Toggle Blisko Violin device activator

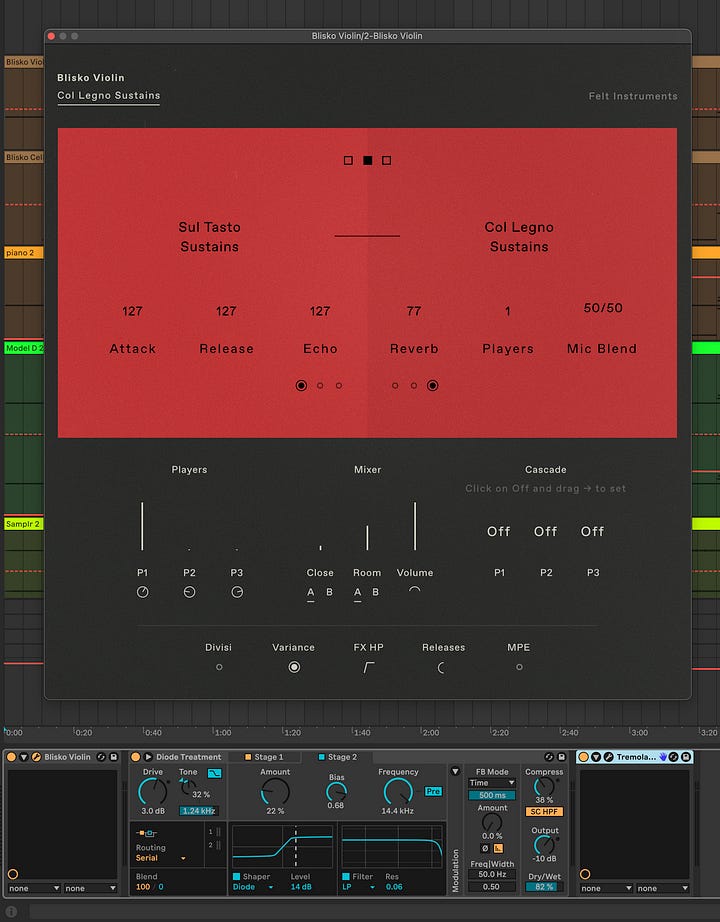click(11, 757)
